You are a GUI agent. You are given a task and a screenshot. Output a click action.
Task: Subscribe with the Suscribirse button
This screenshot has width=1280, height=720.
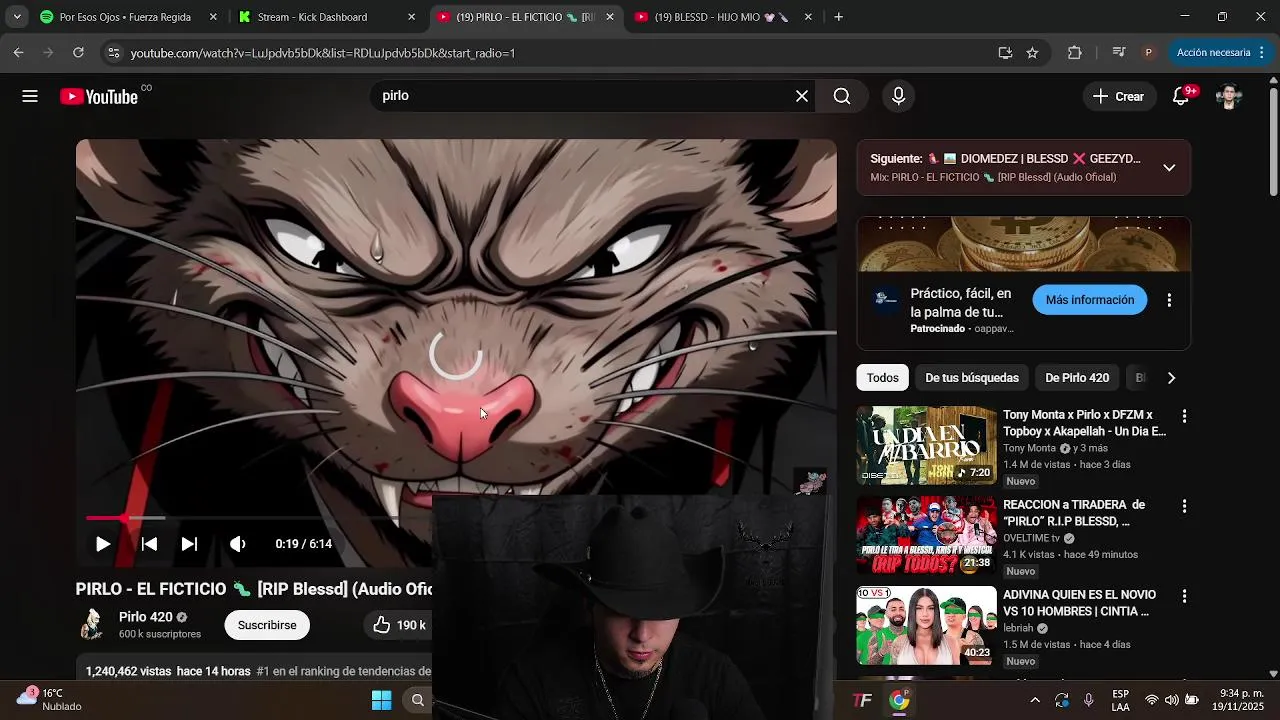[x=267, y=625]
